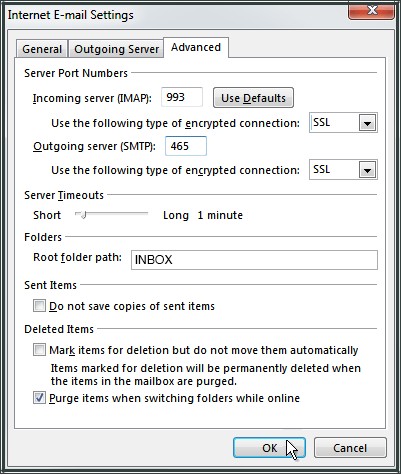This screenshot has height=475, width=401.
Task: Open the SMTP SSL connection type combo box
Action: [343, 170]
